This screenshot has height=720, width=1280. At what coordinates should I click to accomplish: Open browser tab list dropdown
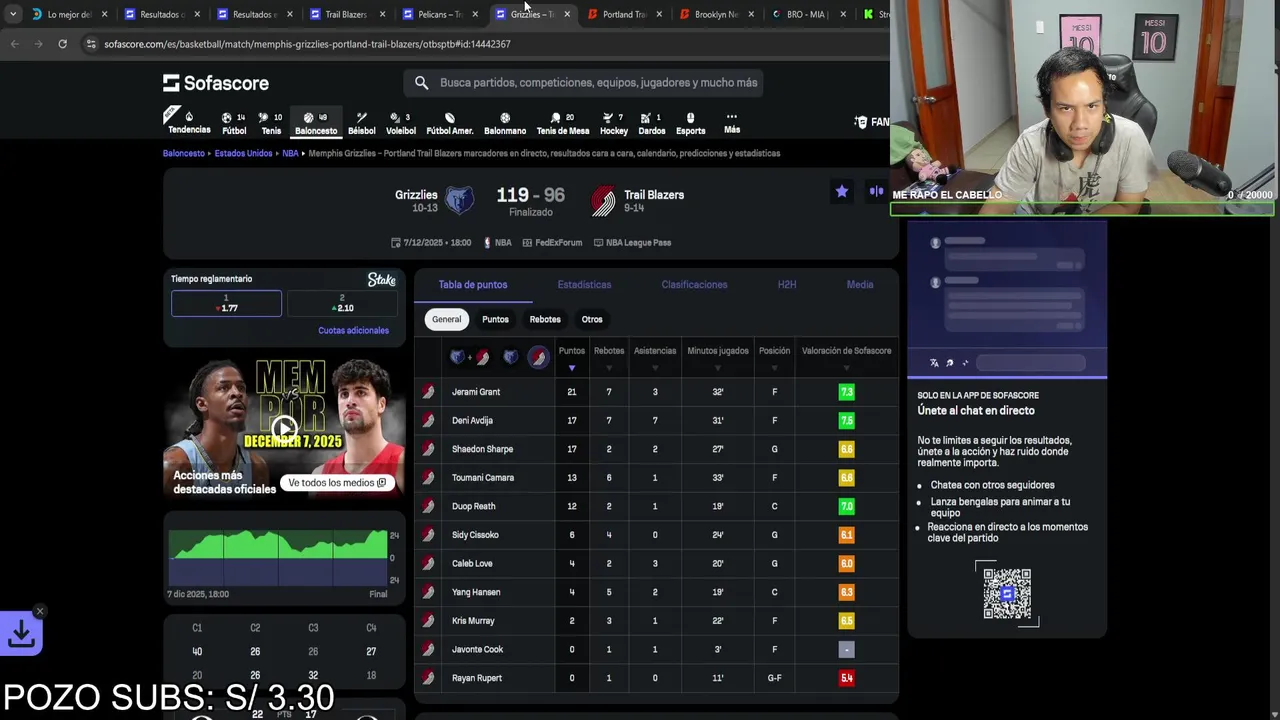(x=12, y=14)
